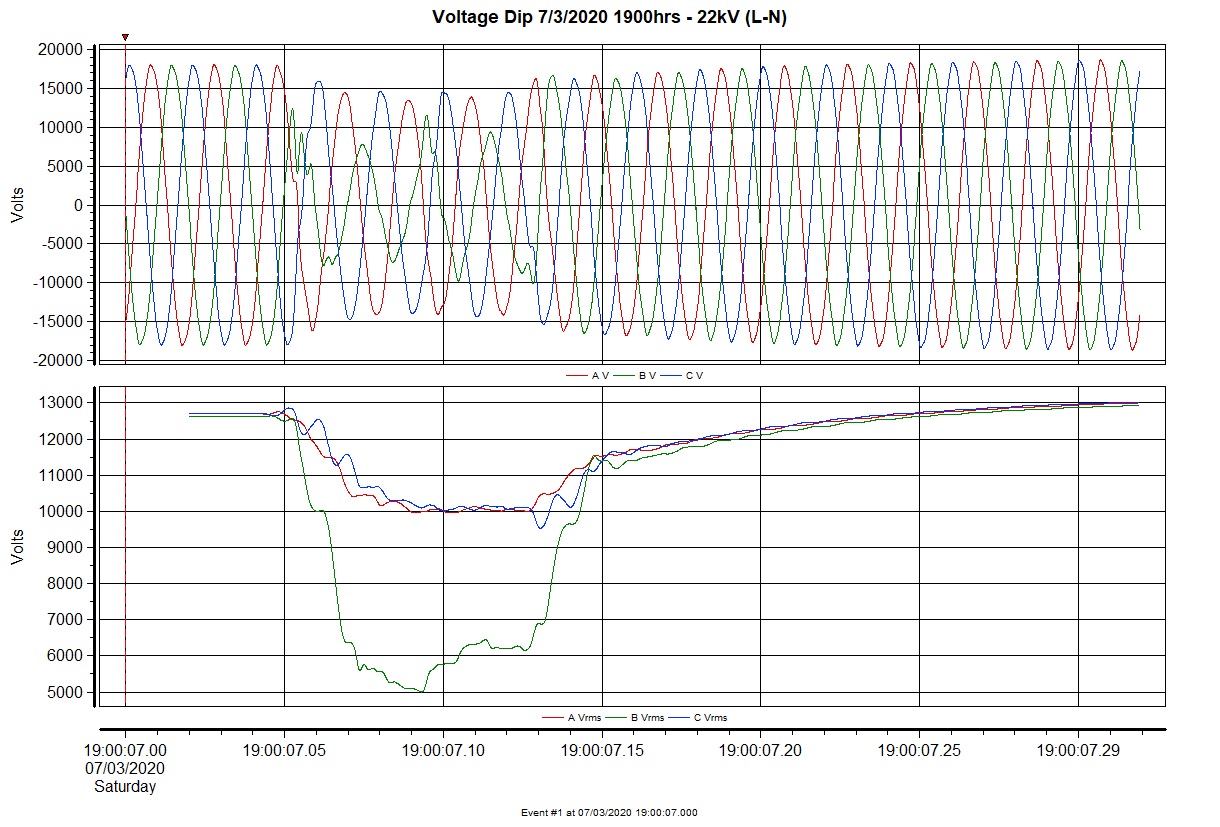
Task: Toggle the "A V" legend entry
Action: [600, 374]
